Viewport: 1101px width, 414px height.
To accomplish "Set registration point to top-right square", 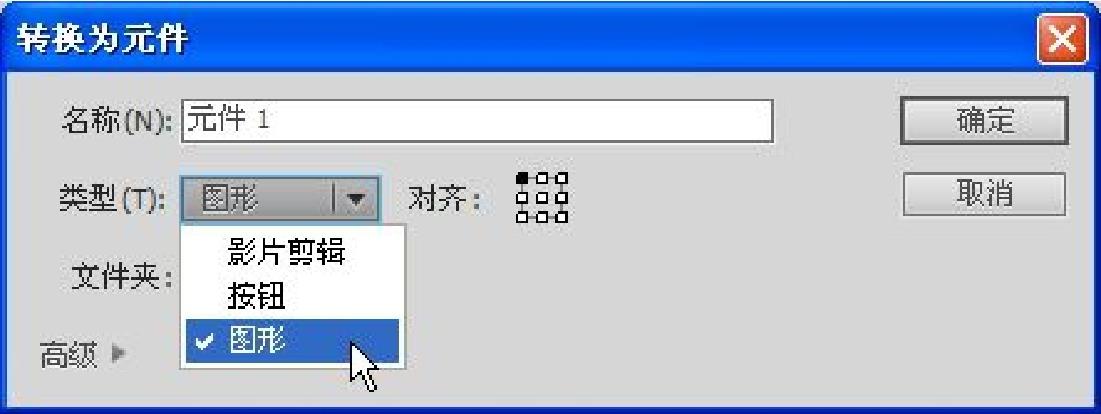I will coord(561,178).
